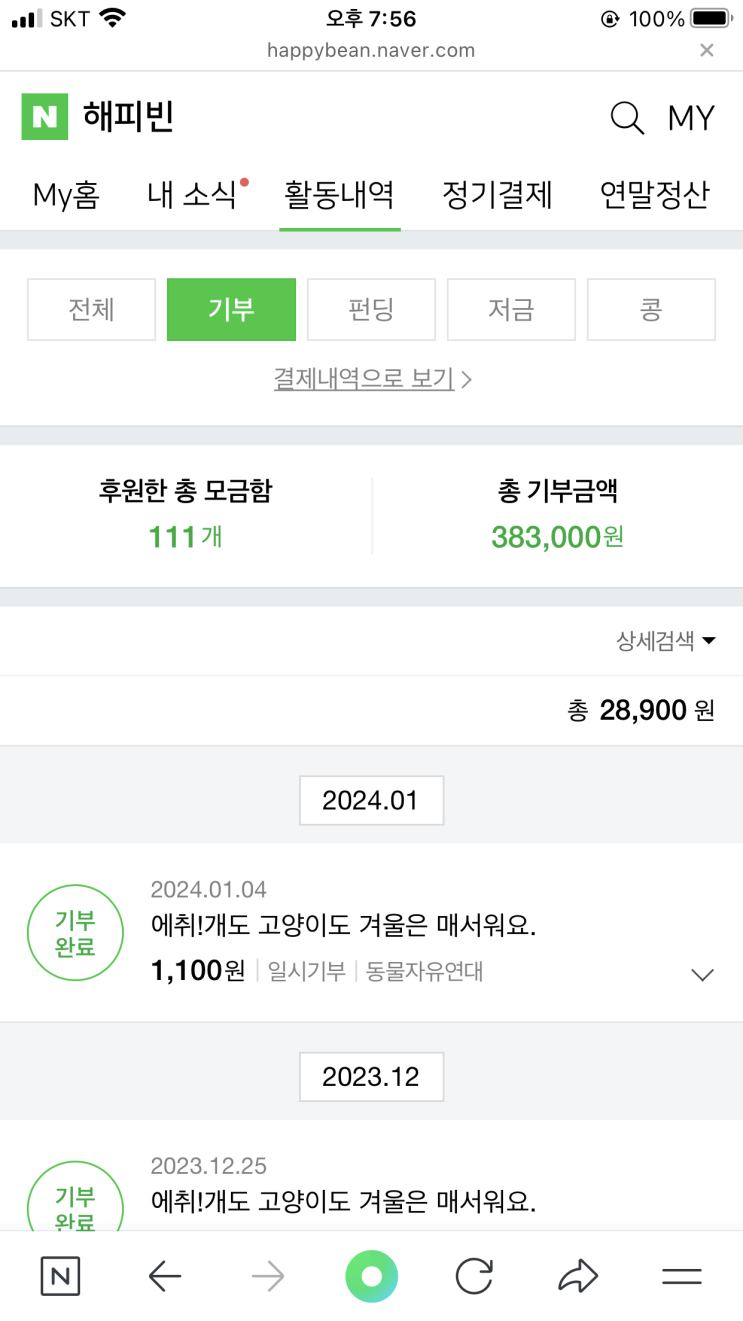Open the search magnifier icon
Viewport: 743px width, 1321px height.
(627, 118)
